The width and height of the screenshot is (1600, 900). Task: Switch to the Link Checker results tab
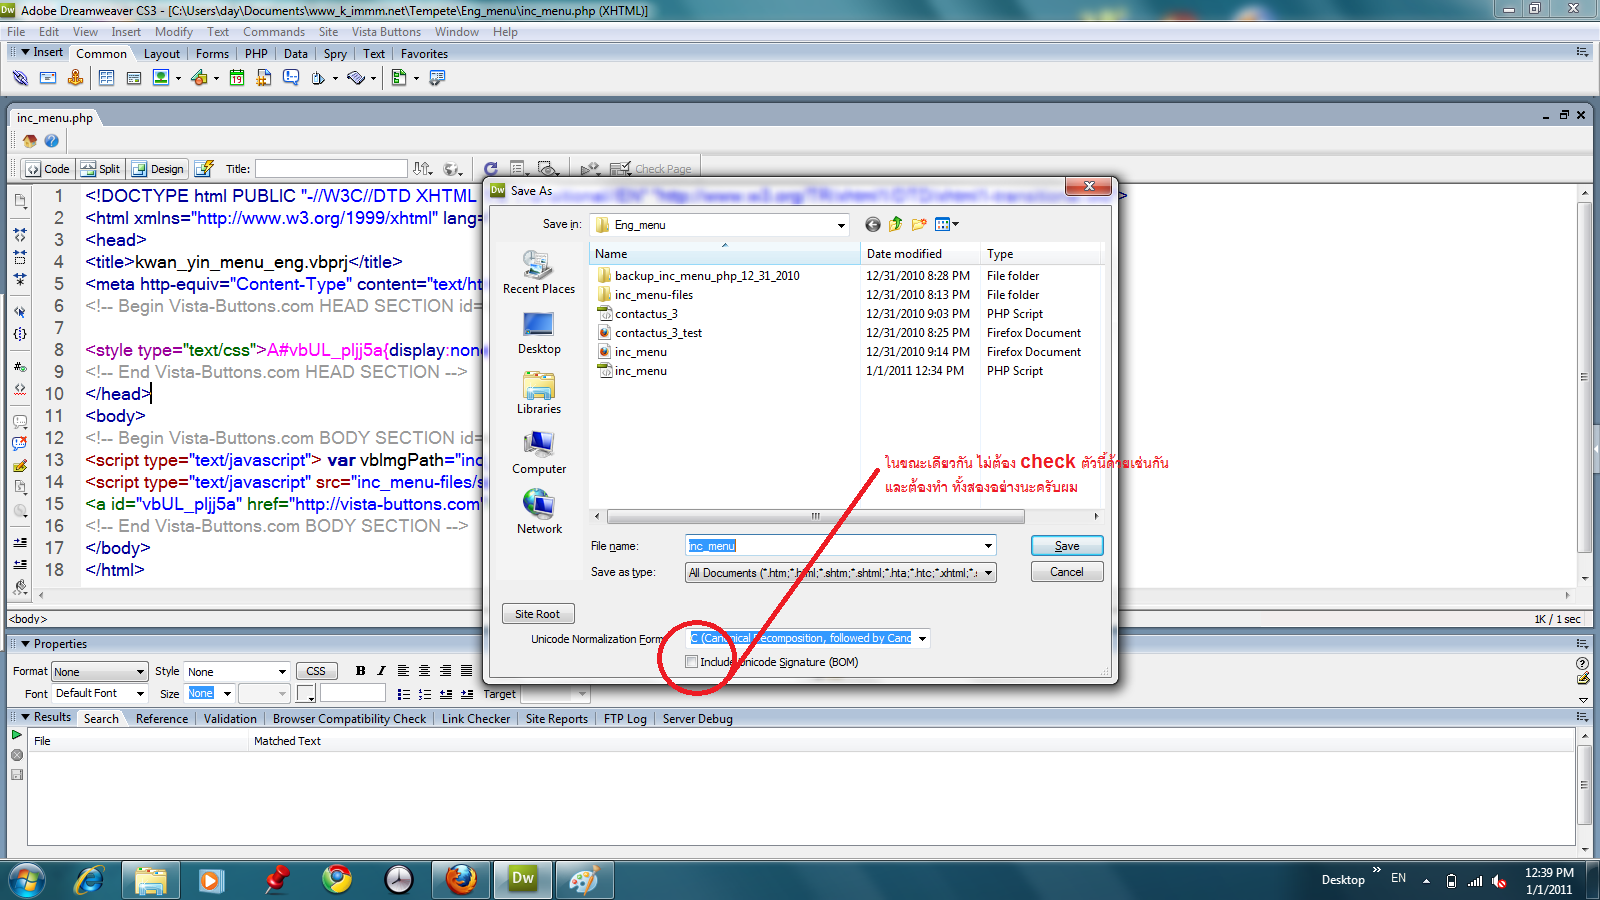pos(476,719)
